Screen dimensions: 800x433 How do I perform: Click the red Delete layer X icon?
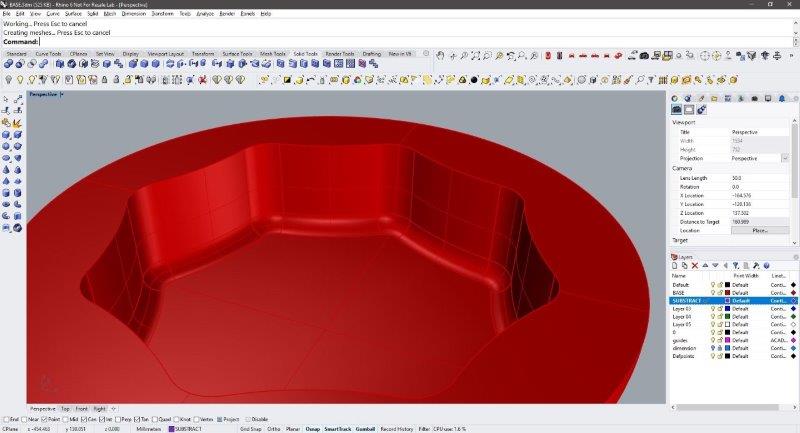coord(694,266)
